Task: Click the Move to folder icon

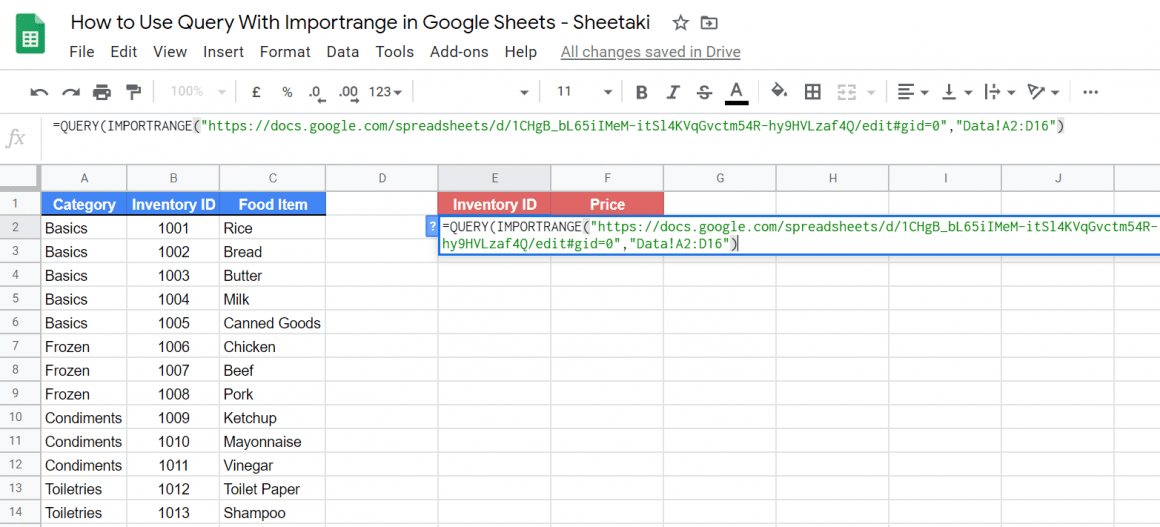Action: (708, 23)
